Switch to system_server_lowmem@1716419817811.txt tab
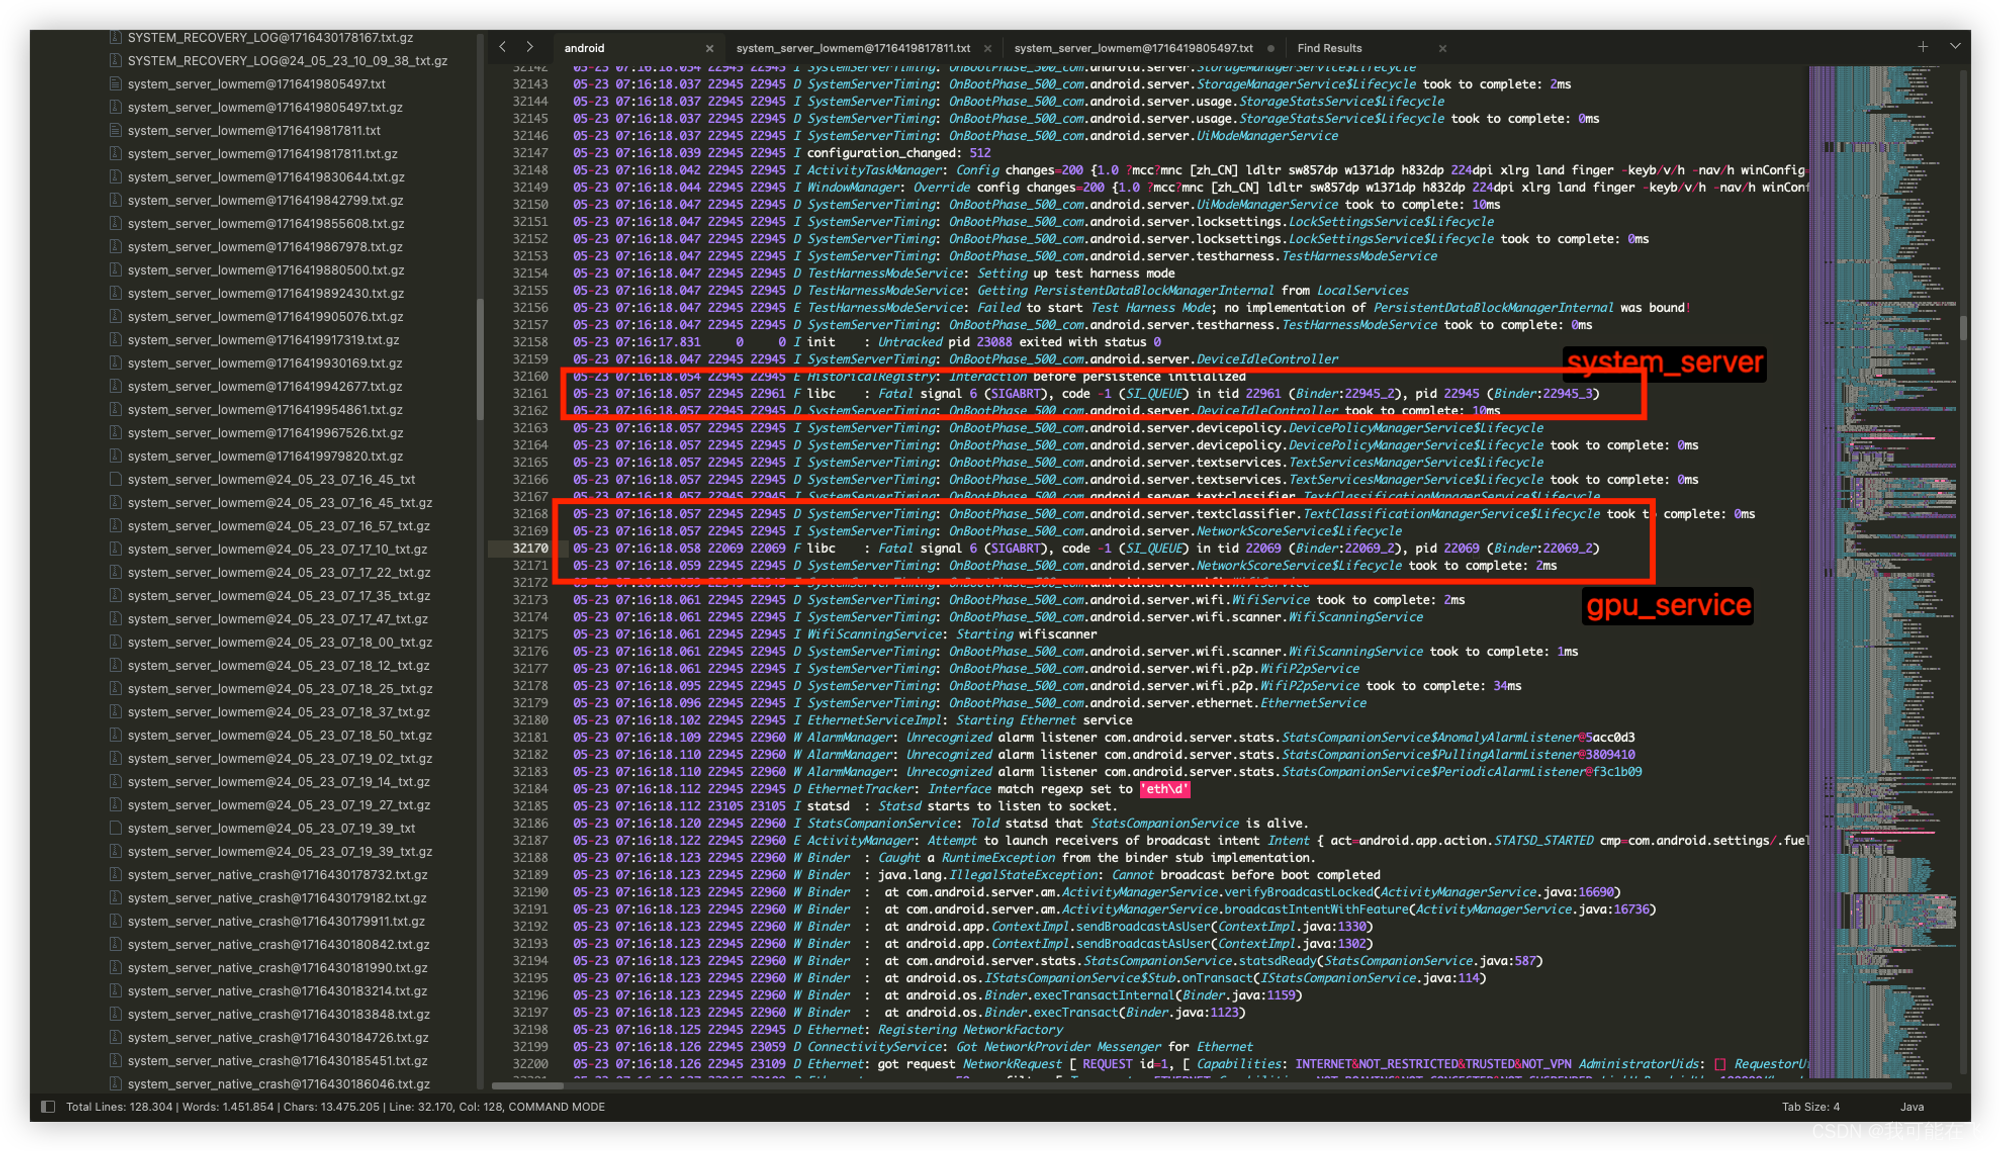 852,48
